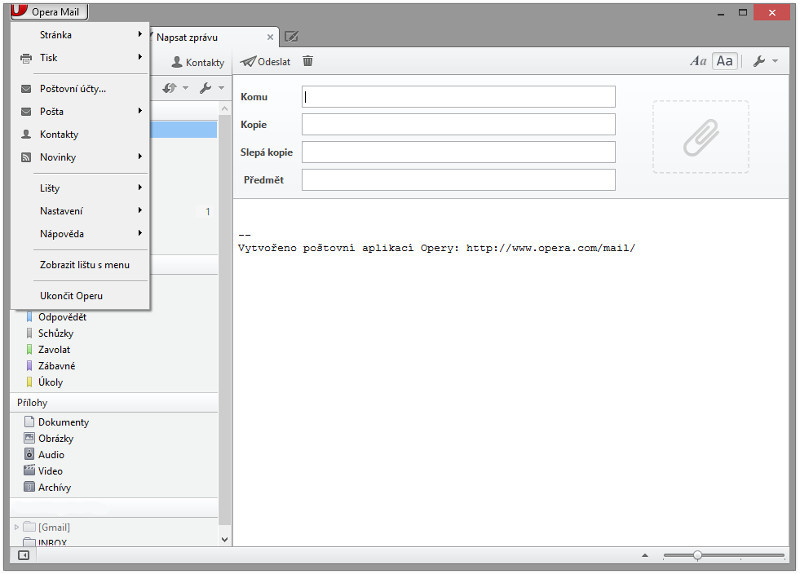Click in the Kopie field
This screenshot has height=574, width=800.
(x=459, y=124)
